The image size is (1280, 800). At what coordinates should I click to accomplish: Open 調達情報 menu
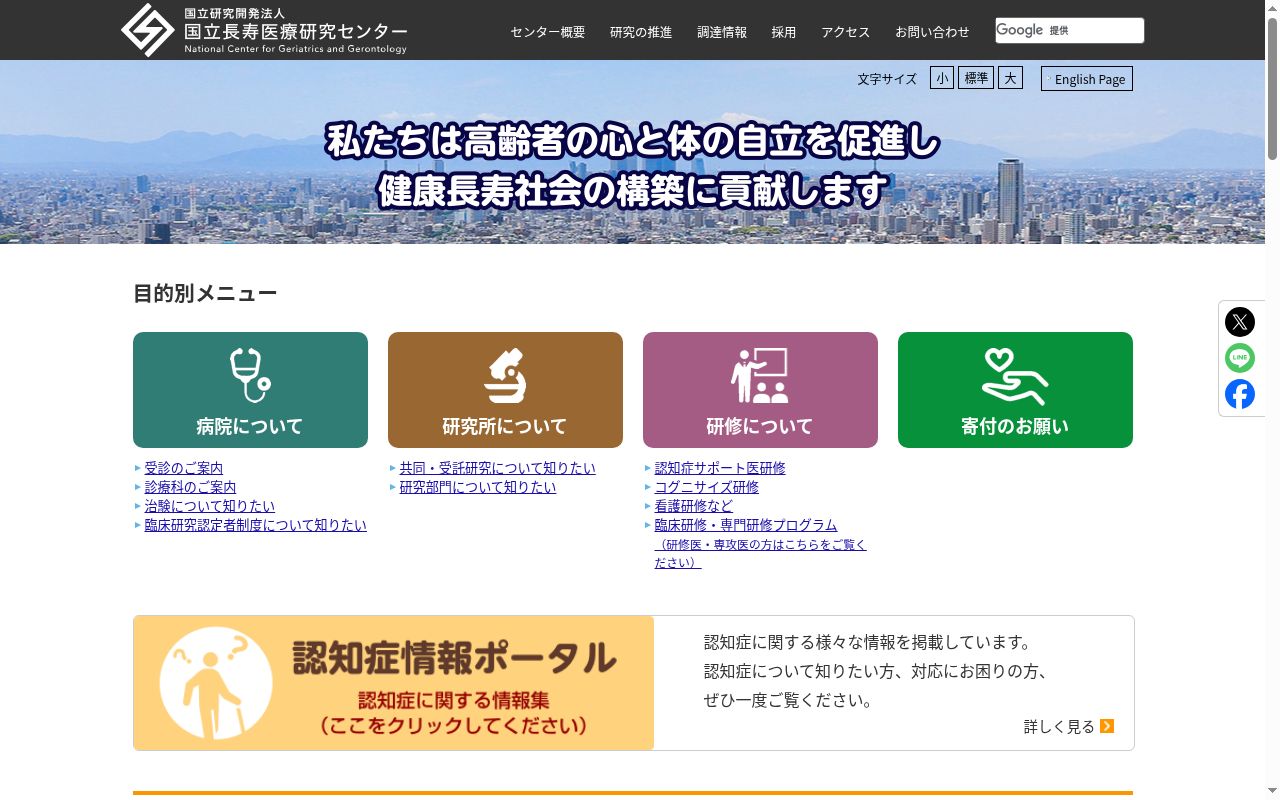(722, 32)
